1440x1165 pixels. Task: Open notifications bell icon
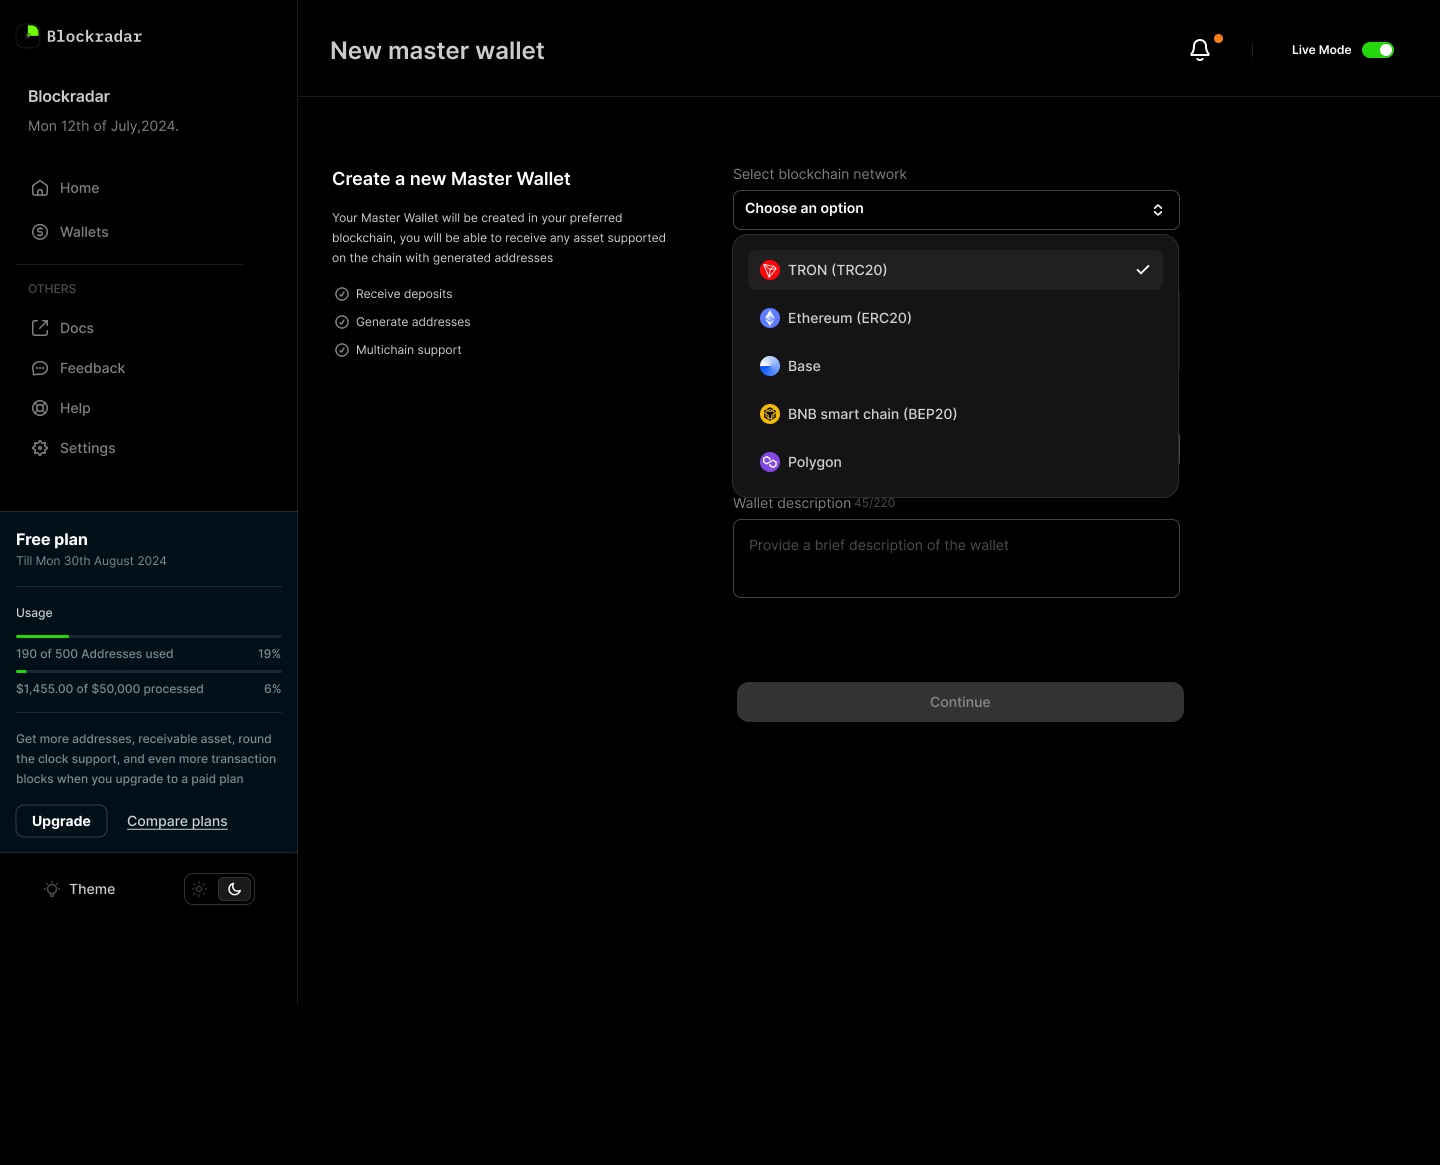[1200, 50]
